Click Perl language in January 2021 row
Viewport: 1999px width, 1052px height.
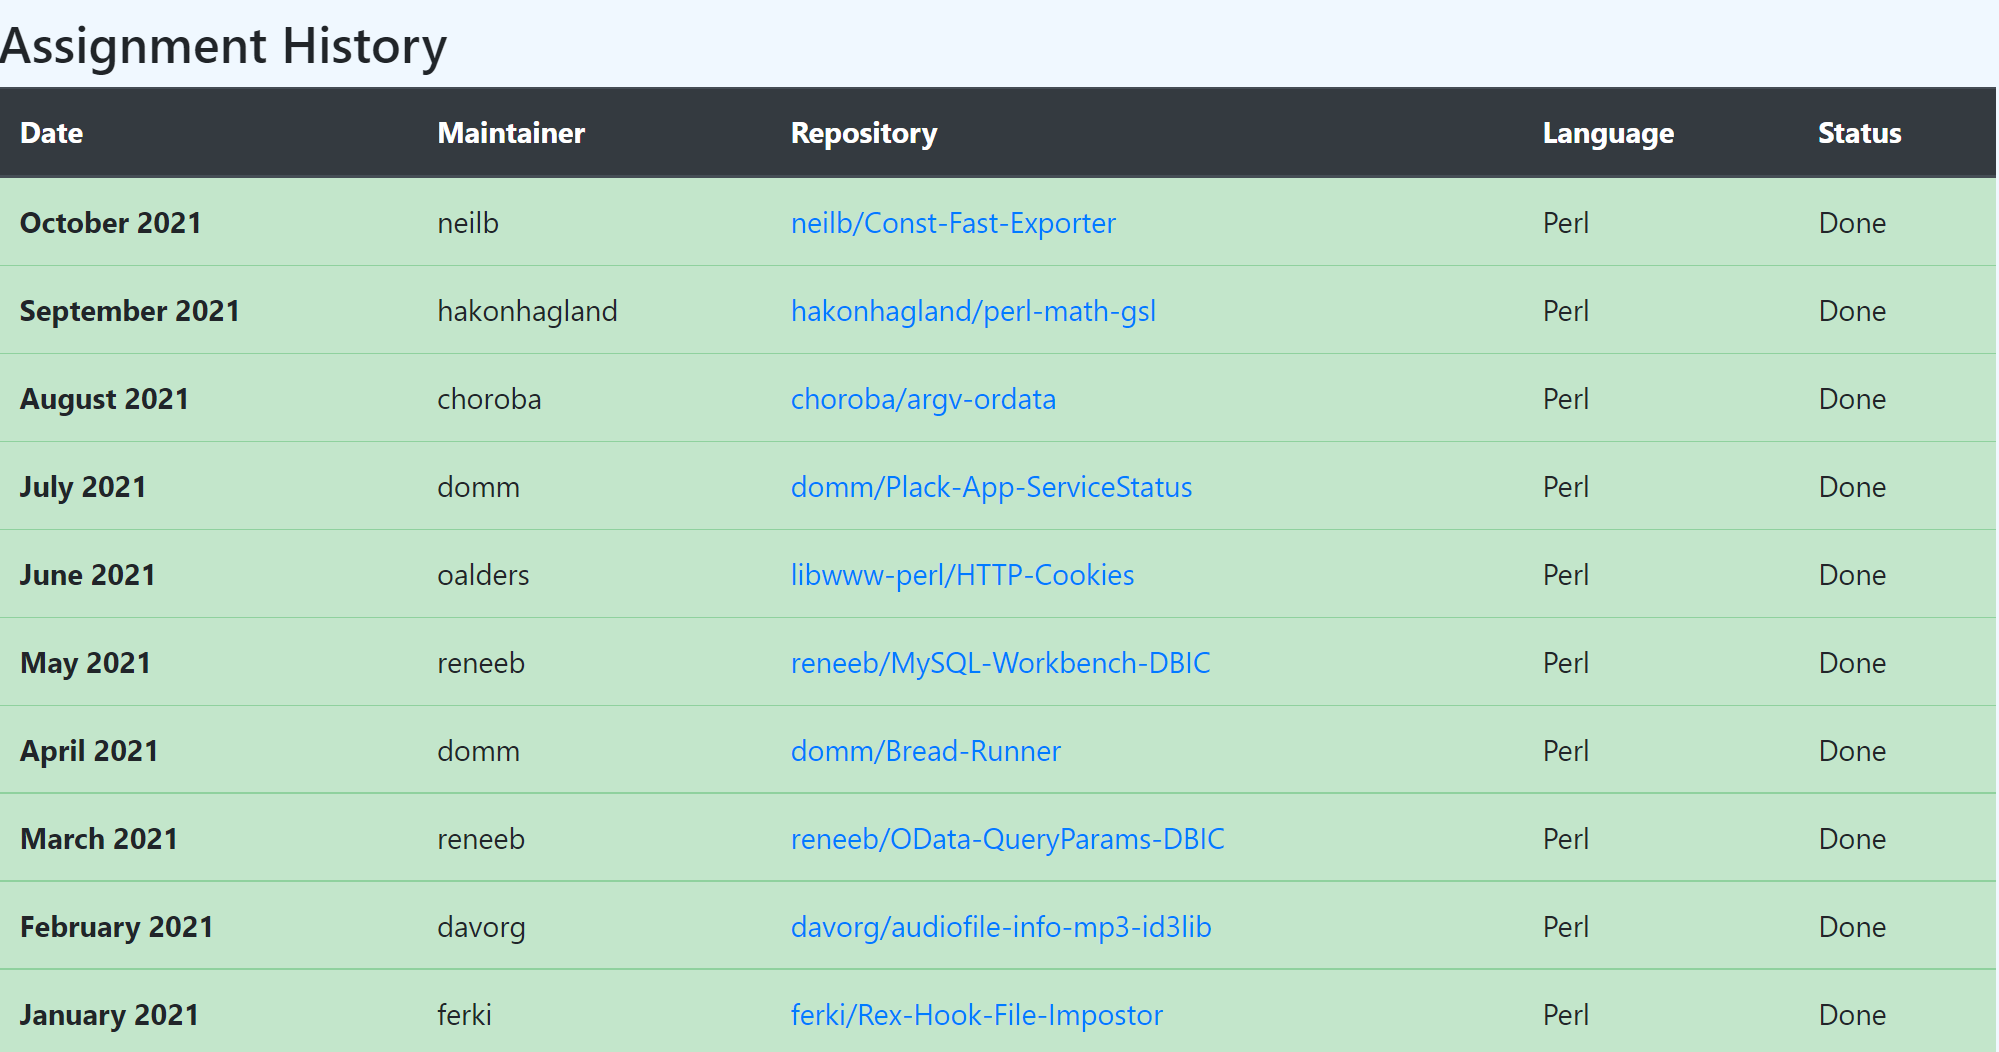(x=1566, y=1015)
